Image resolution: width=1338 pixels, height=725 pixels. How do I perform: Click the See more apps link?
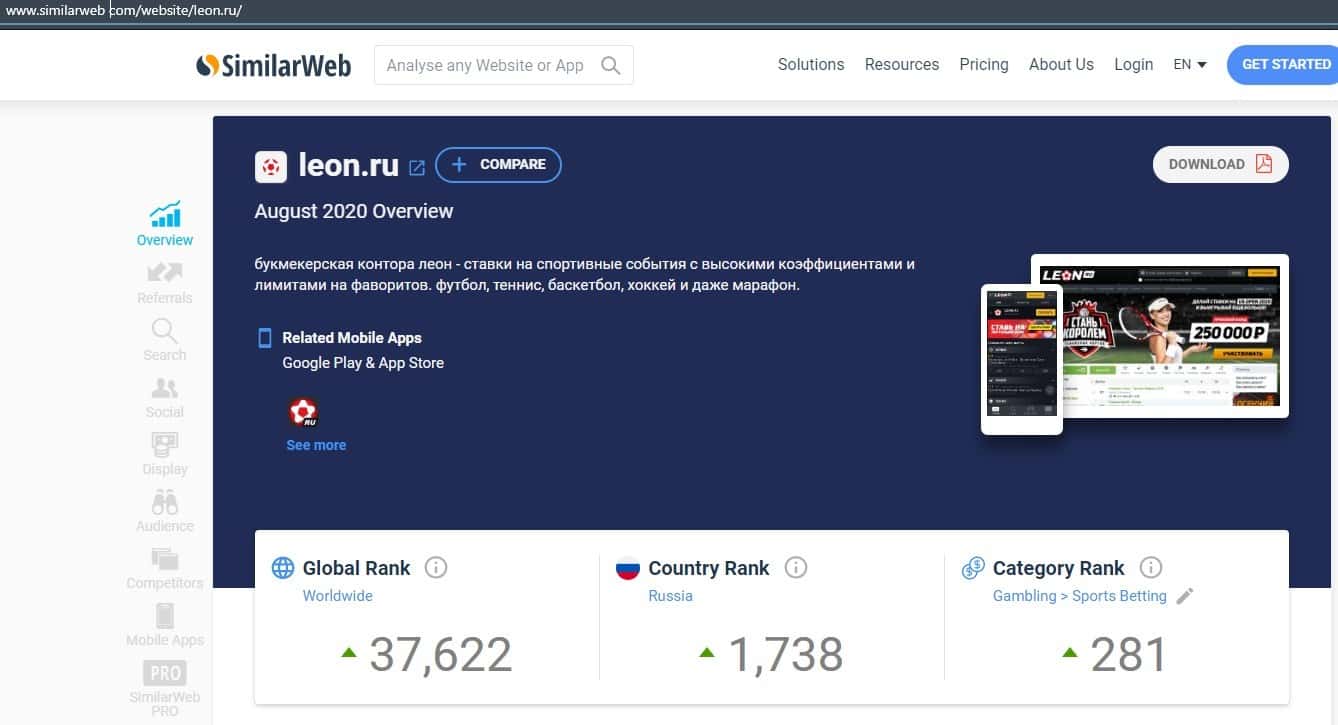pos(316,445)
